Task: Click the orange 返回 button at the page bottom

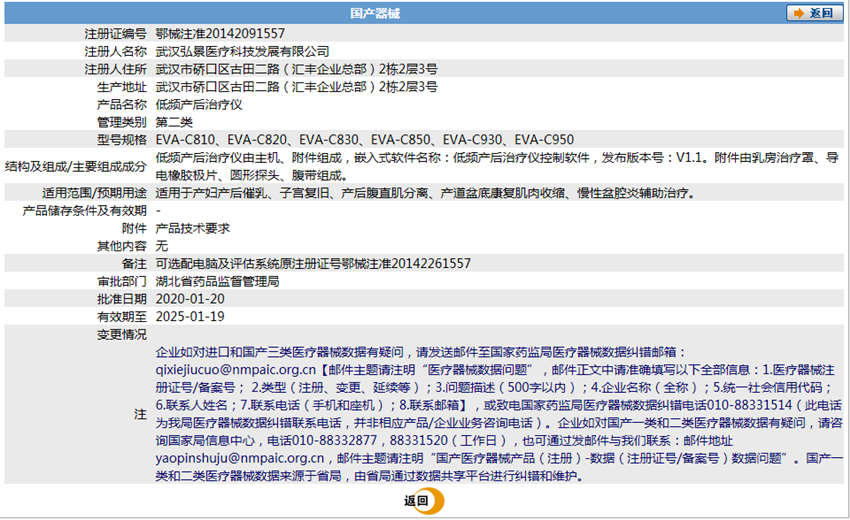Action: coord(423,501)
